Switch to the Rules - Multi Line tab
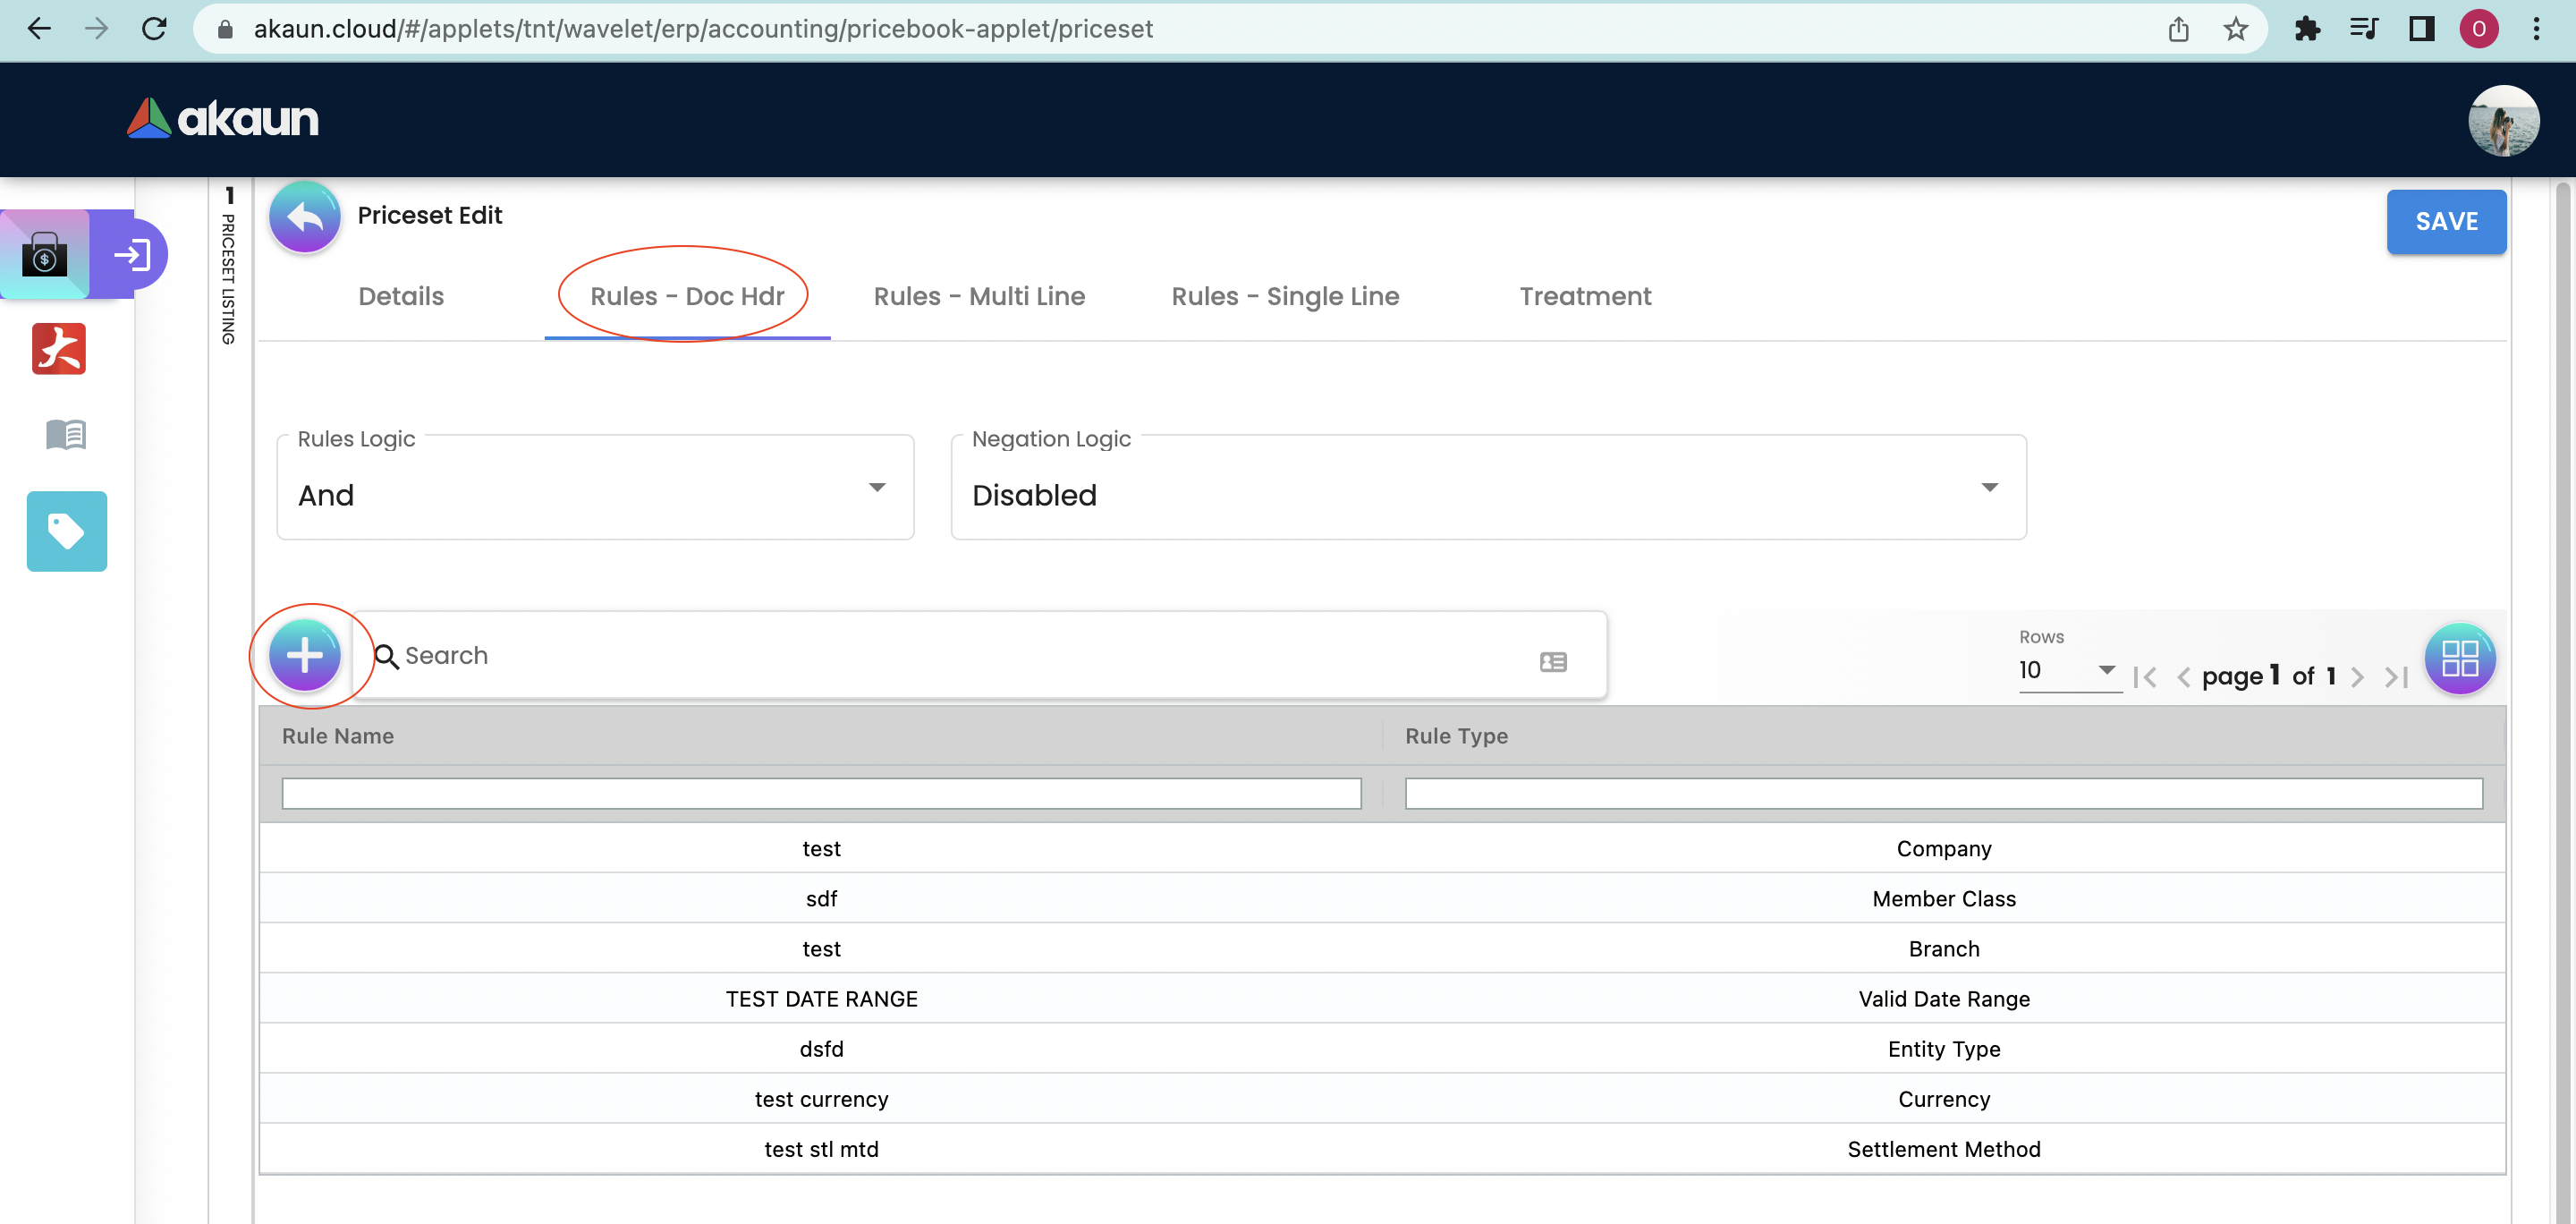This screenshot has height=1224, width=2576. click(x=978, y=296)
